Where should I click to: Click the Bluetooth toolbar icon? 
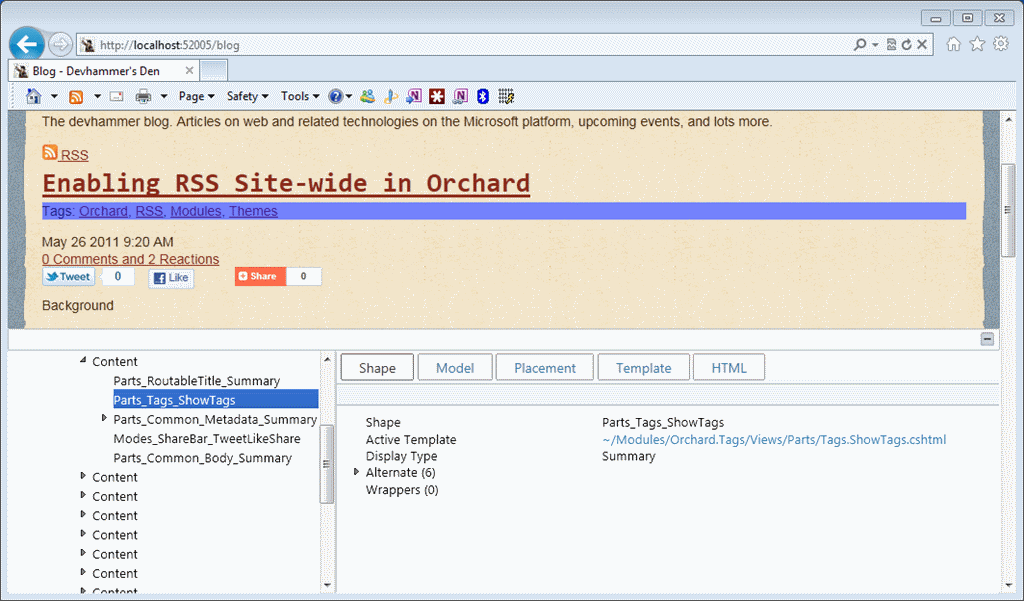click(x=483, y=97)
